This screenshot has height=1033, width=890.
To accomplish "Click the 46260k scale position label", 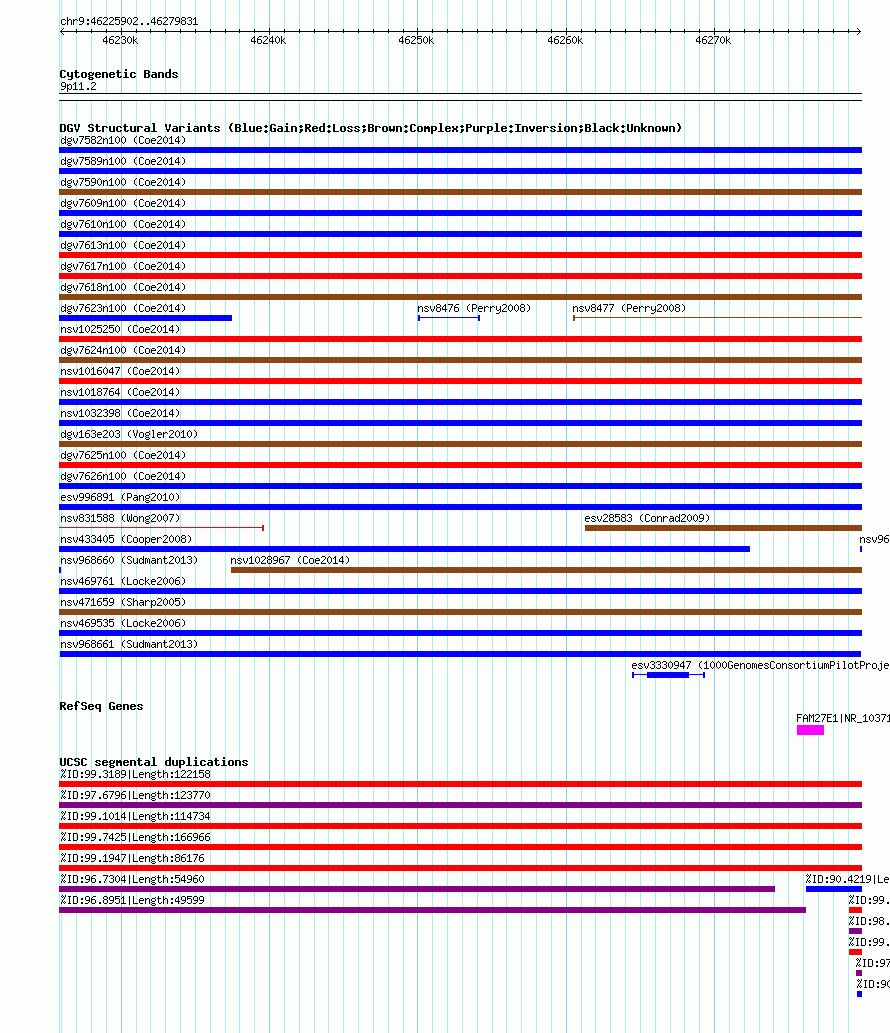I will pyautogui.click(x=565, y=40).
